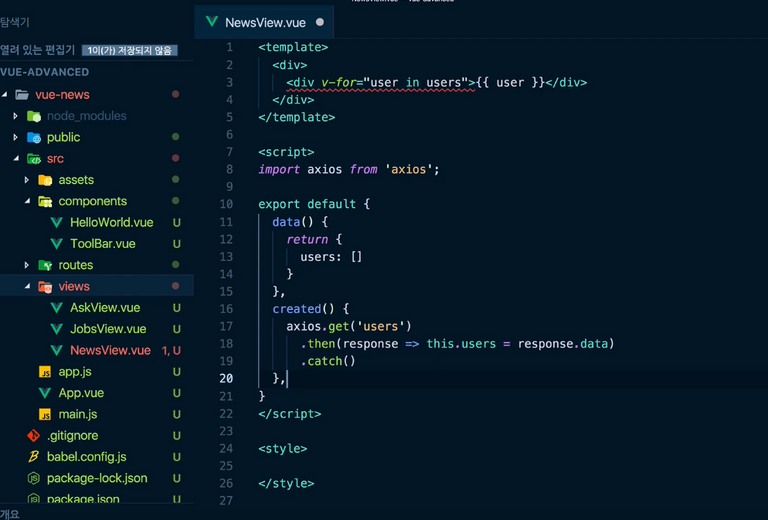Screen dimensions: 768x520
Task: Click the 열려 있는 편집기 section header
Action: [x=37, y=50]
